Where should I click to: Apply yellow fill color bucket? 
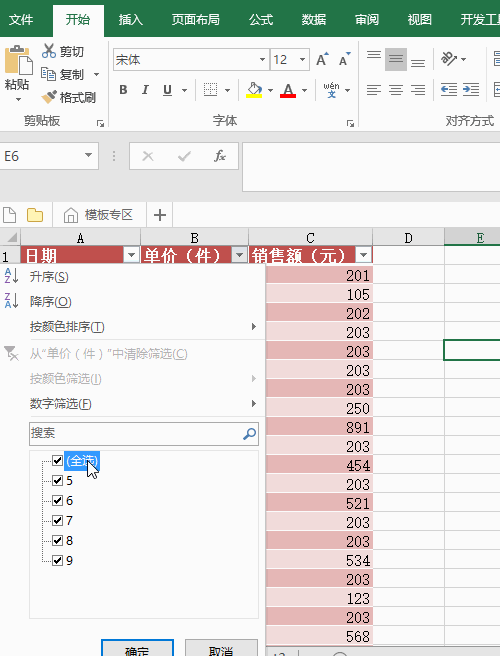tap(254, 90)
